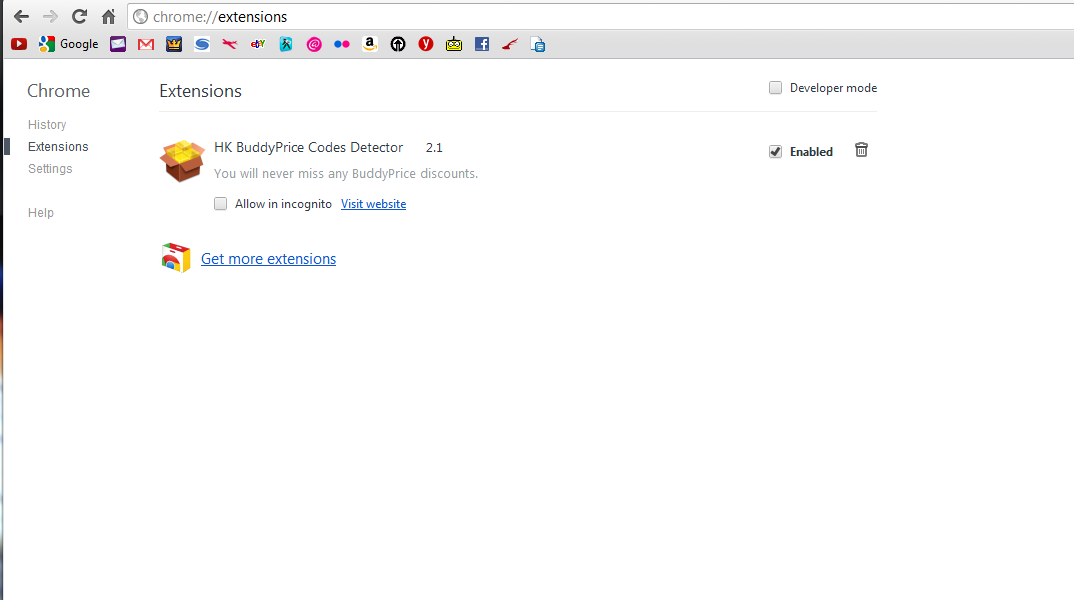Click the Extensions page heading
Viewport: 1074px width, 600px height.
(201, 91)
